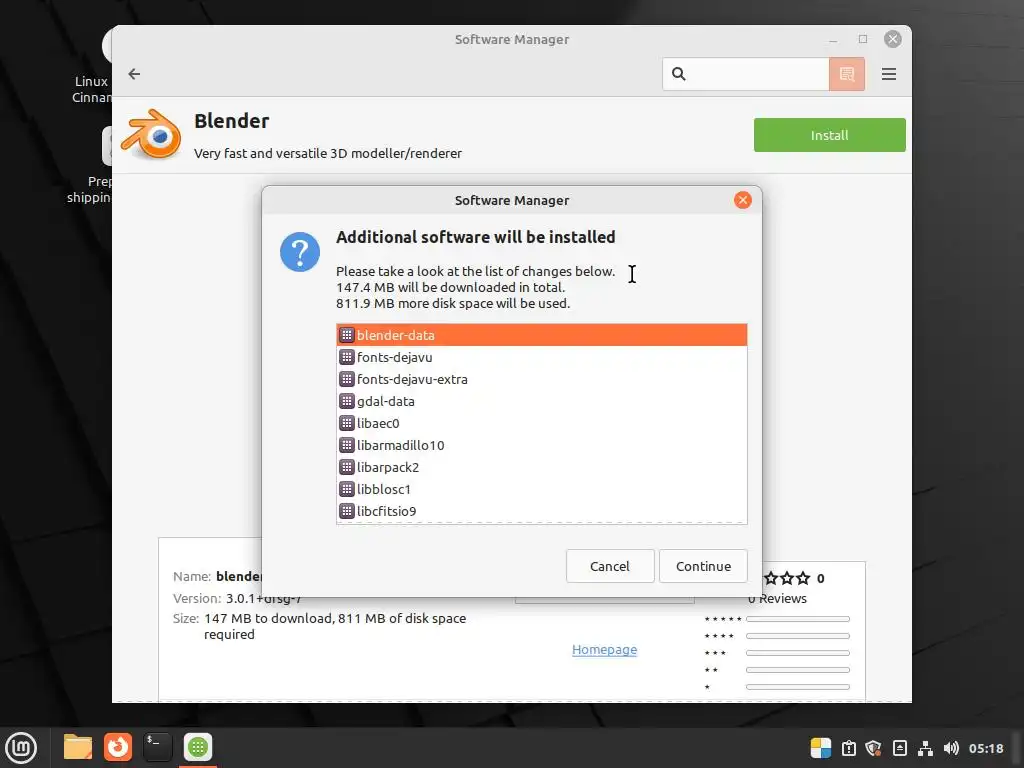The height and width of the screenshot is (768, 1024).
Task: Click the package icon beside gdal-data
Action: pos(347,401)
